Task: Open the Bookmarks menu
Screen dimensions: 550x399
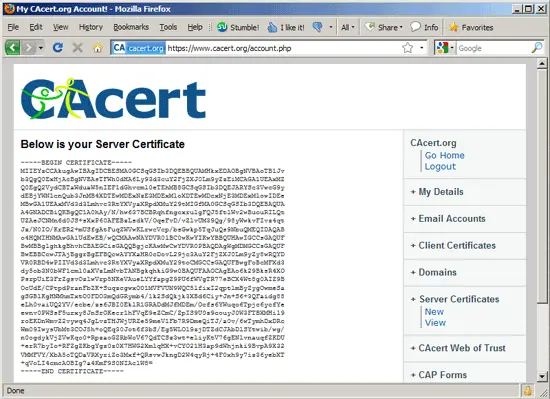Action: (x=131, y=27)
